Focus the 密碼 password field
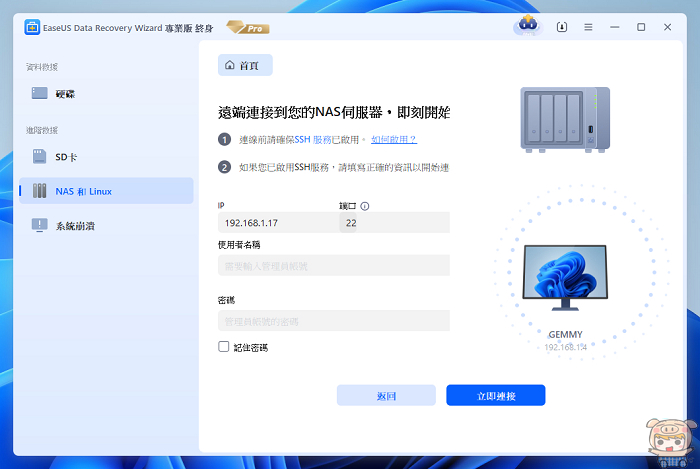 (x=333, y=321)
